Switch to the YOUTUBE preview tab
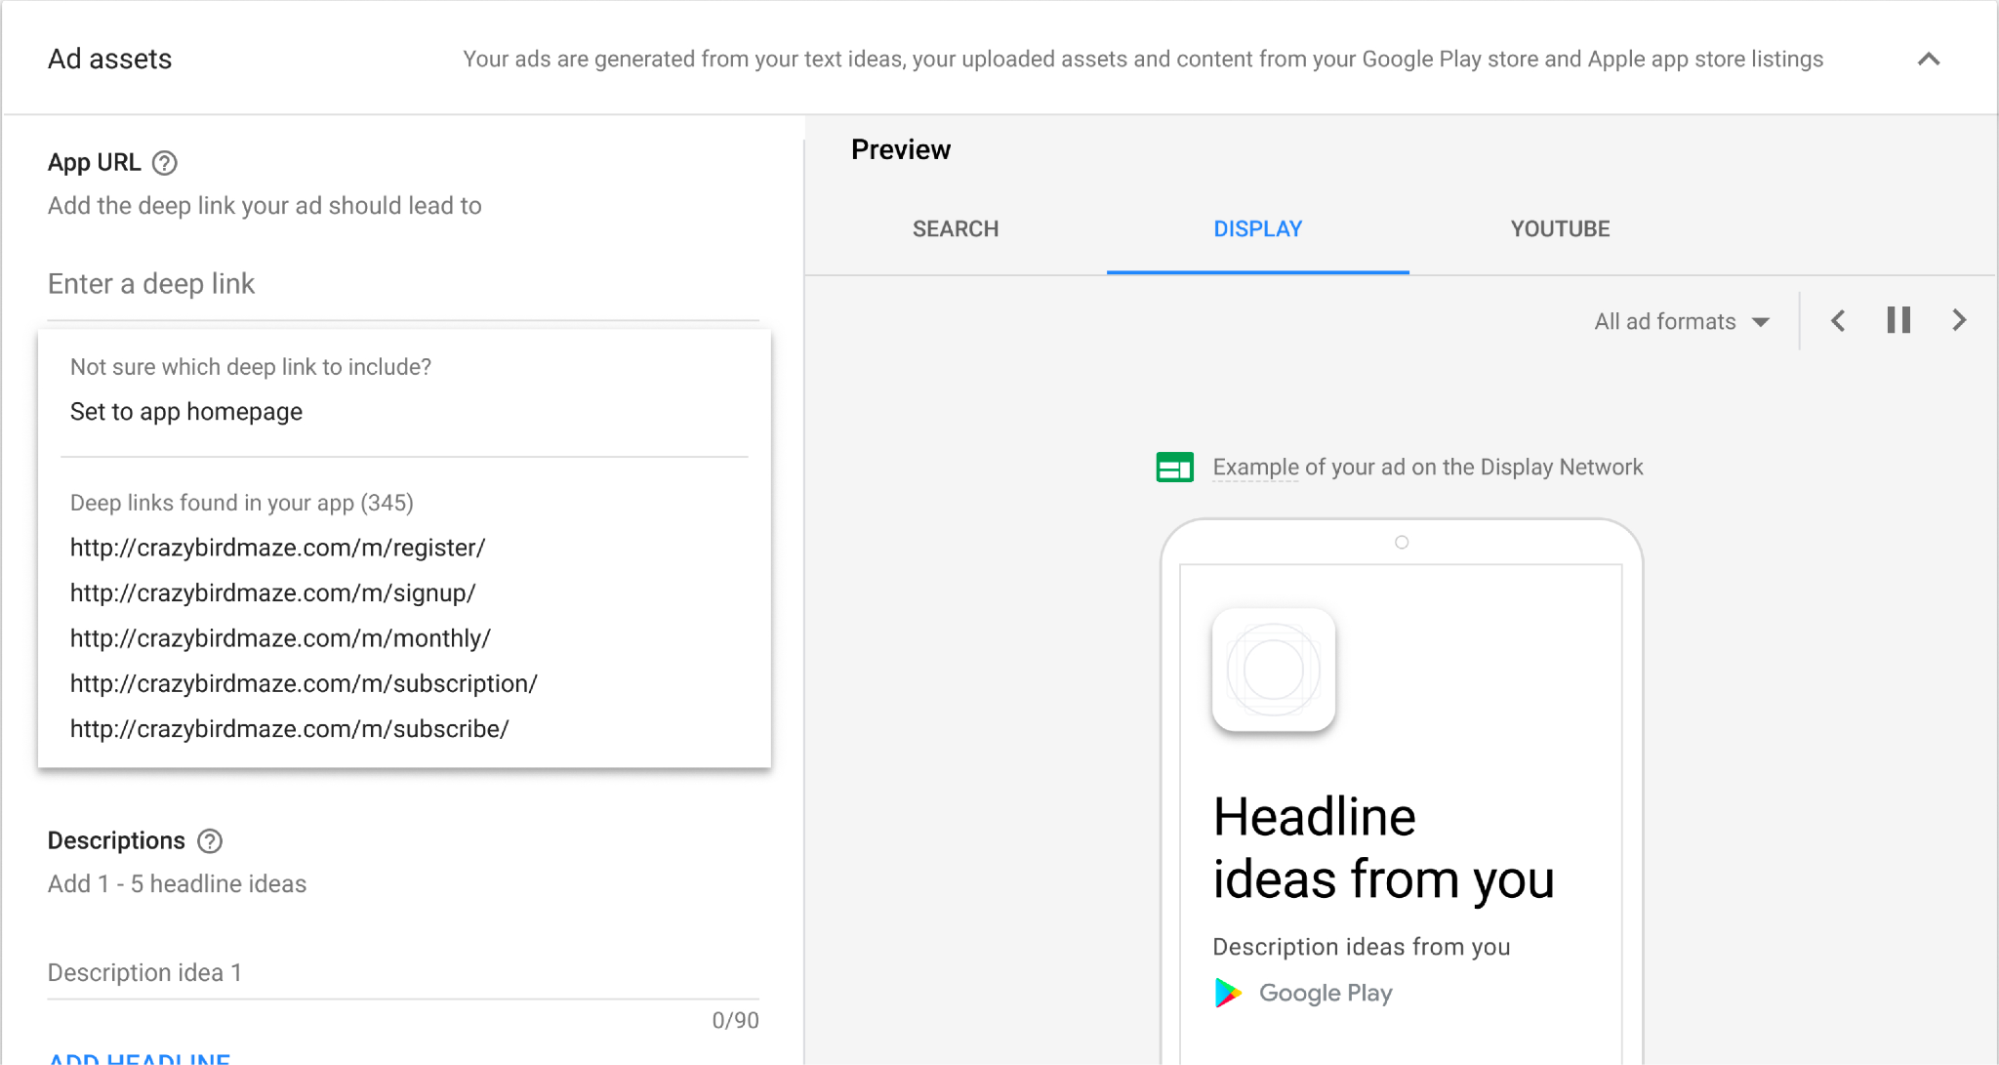1999x1065 pixels. 1559,228
